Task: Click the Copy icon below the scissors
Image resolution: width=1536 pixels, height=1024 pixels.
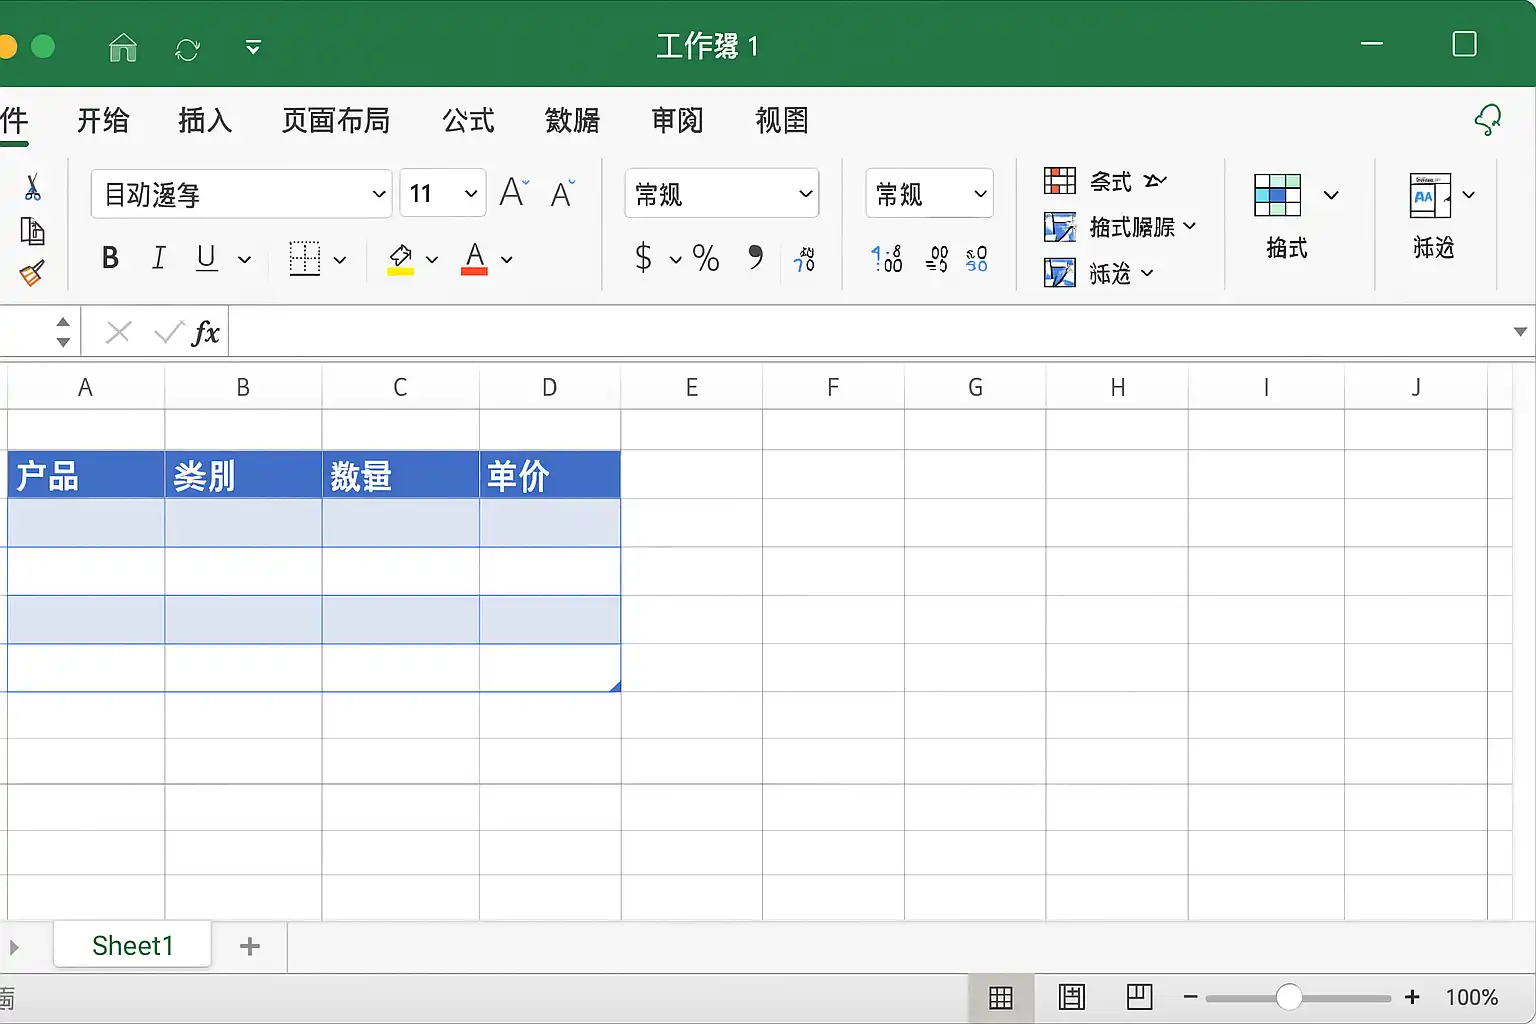Action: pyautogui.click(x=32, y=231)
